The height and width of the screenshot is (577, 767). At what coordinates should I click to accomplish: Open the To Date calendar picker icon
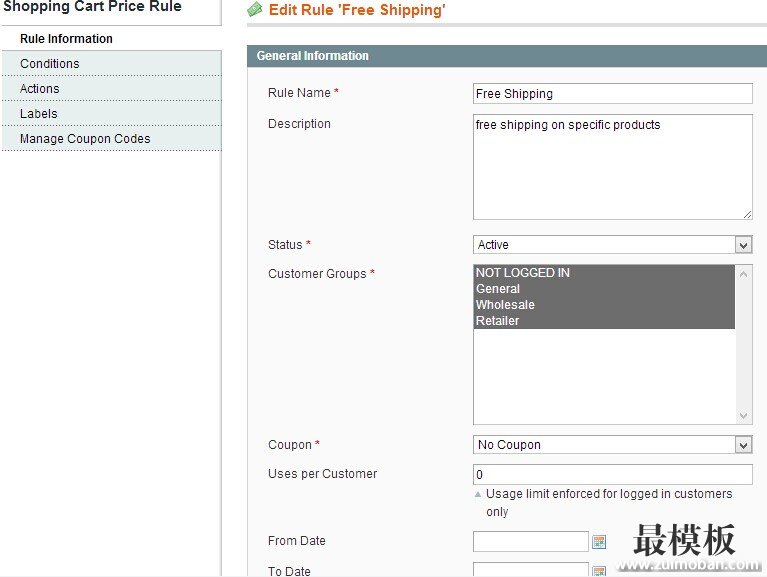point(599,571)
